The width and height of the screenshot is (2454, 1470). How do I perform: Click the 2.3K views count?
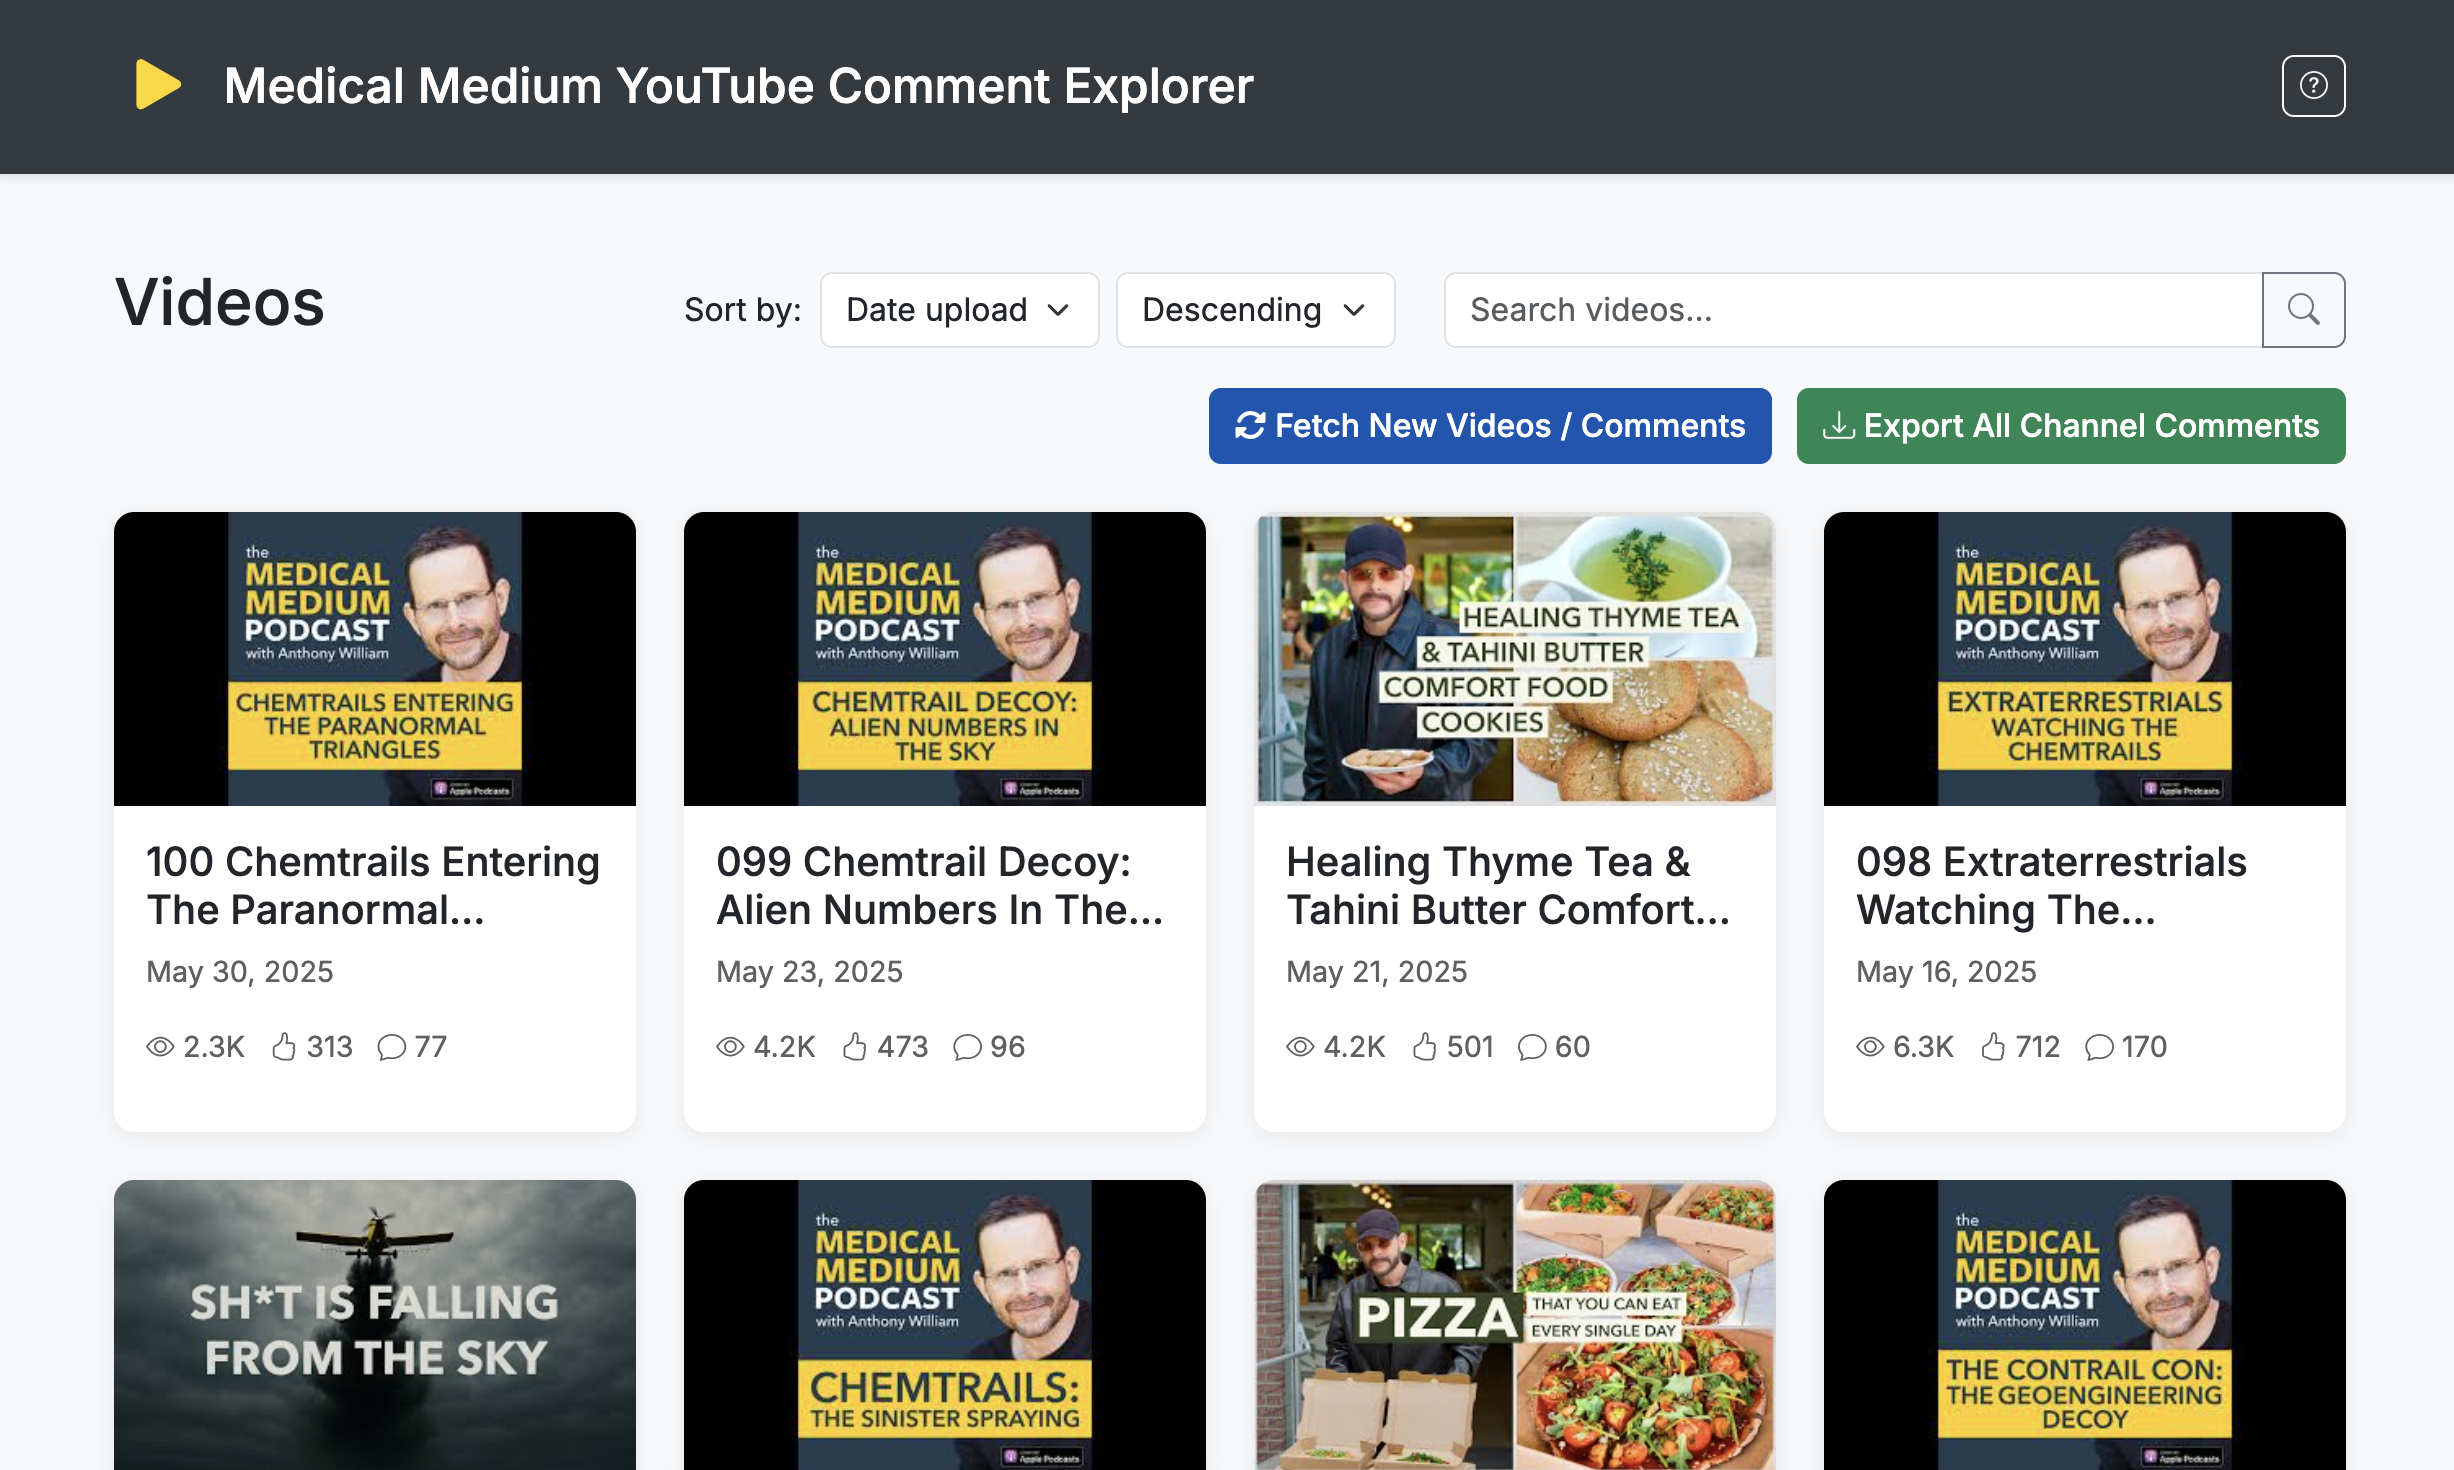214,1047
